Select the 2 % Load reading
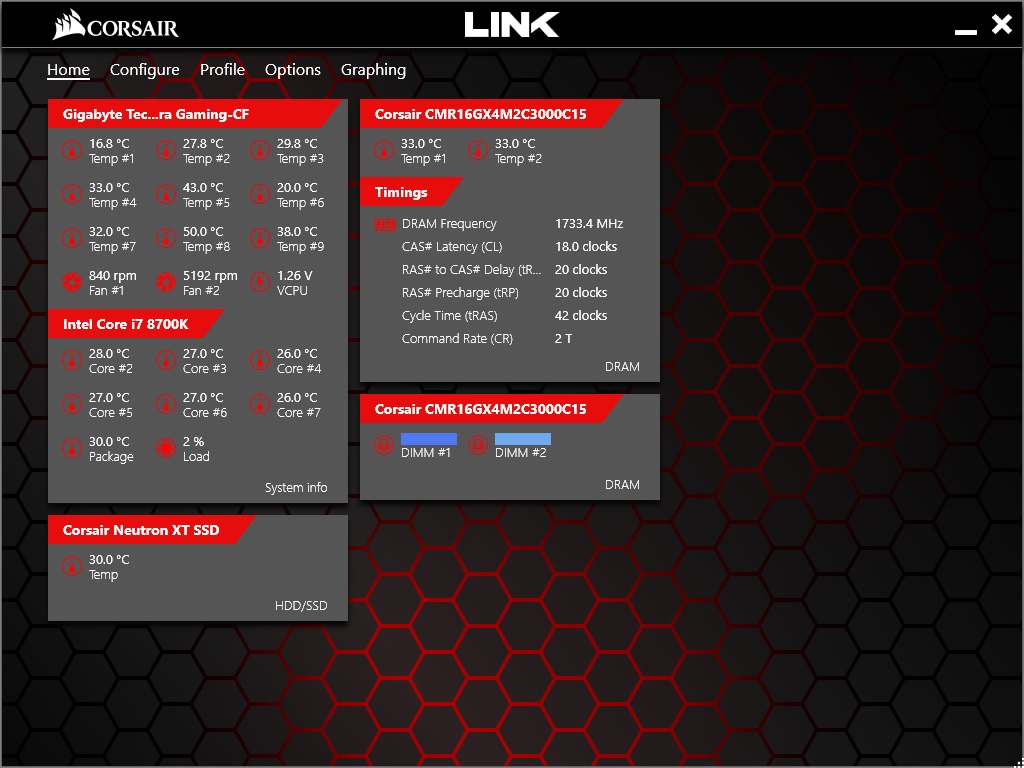The image size is (1024, 768). point(193,441)
